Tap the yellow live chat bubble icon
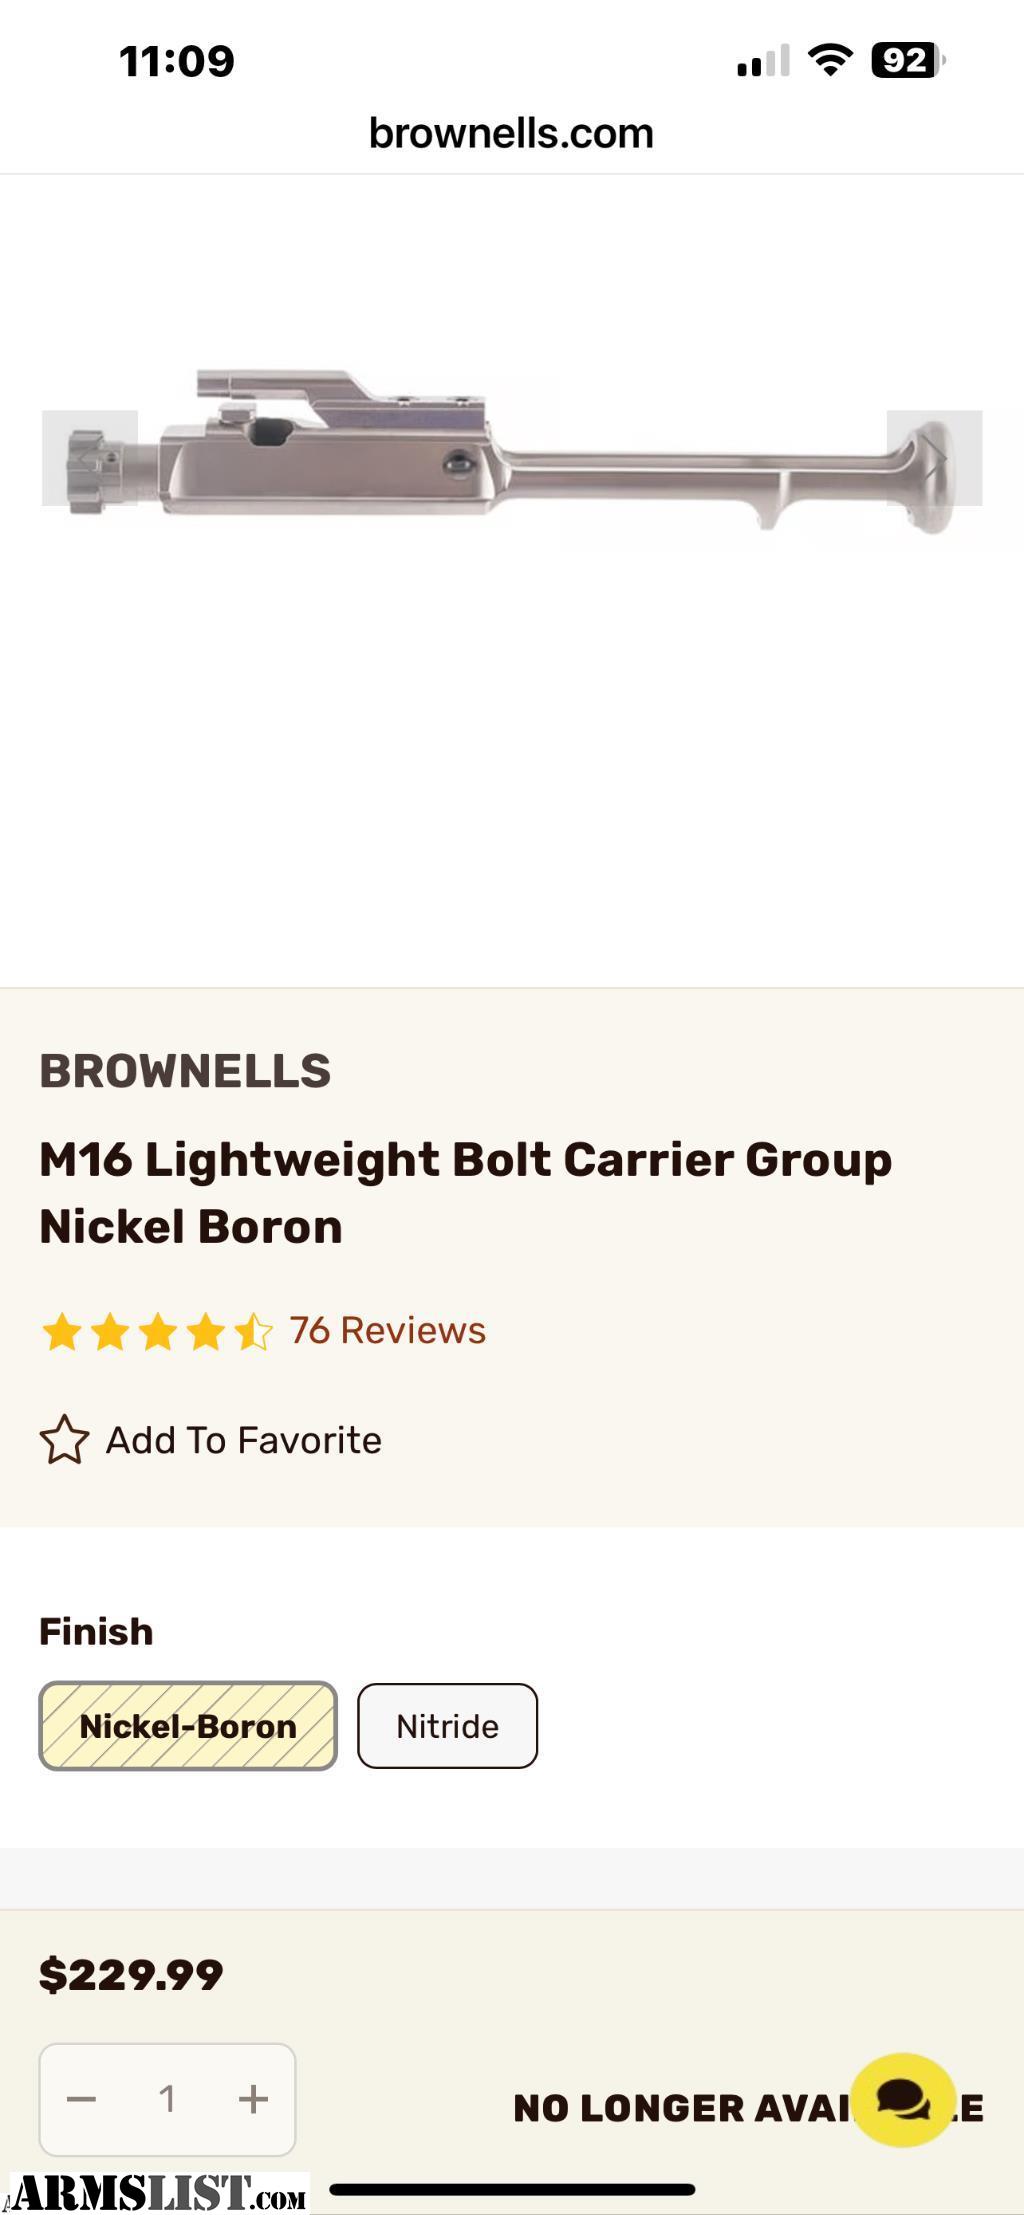 click(x=901, y=2099)
